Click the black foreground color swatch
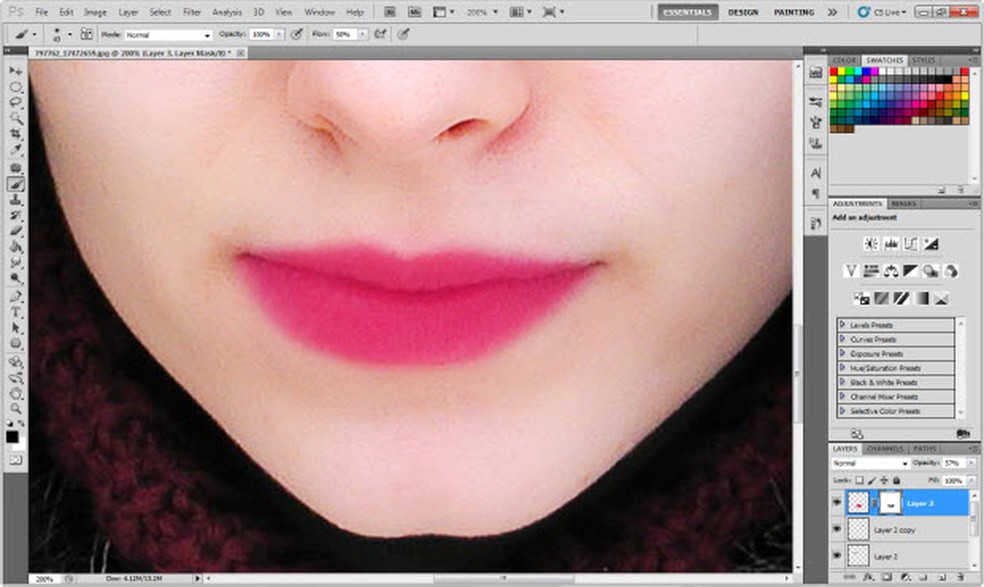 pyautogui.click(x=13, y=436)
